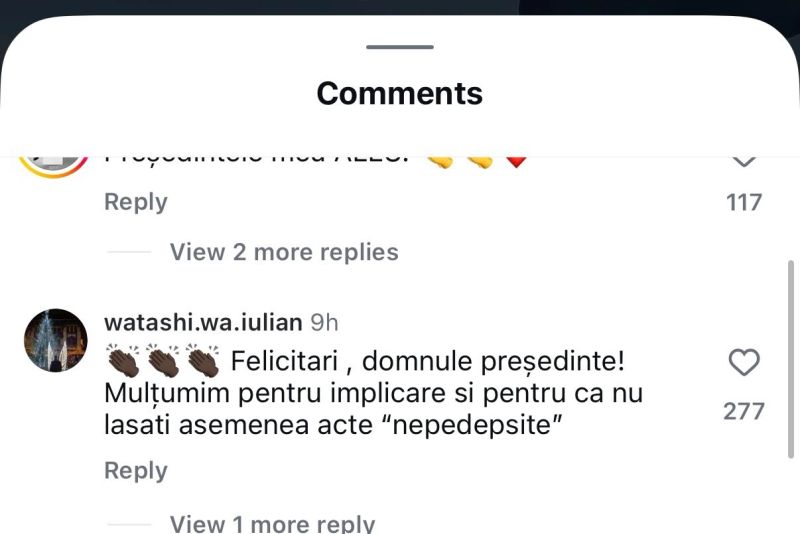View who liked via the 277 count

tap(744, 411)
